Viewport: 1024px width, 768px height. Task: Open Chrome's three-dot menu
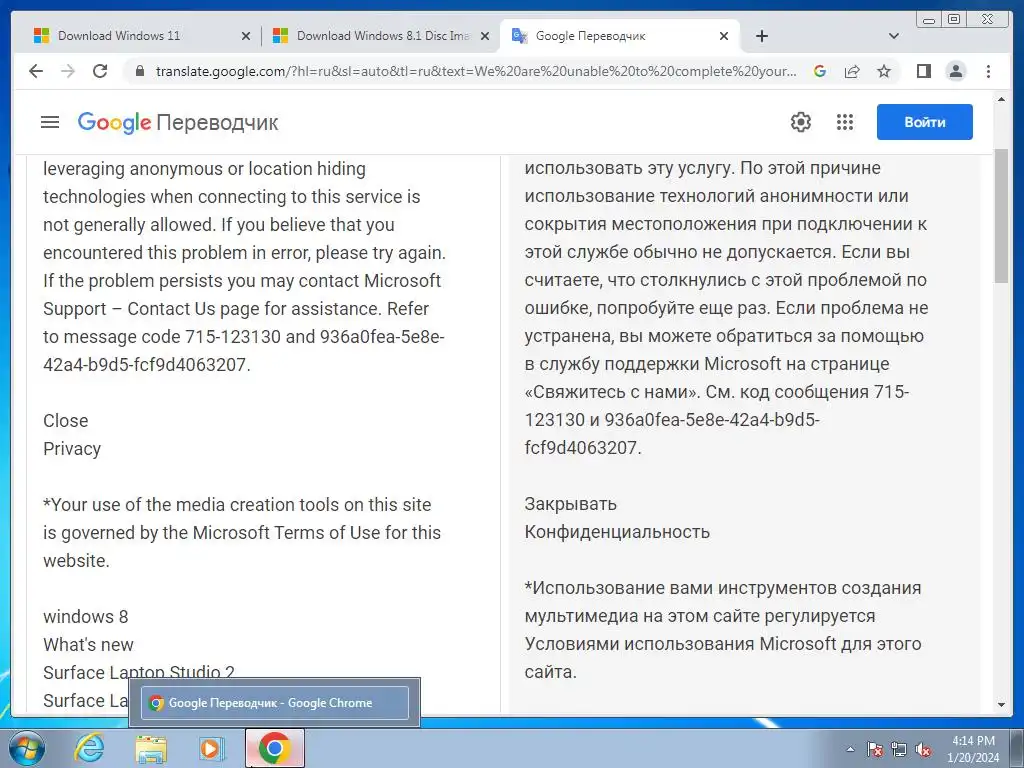[988, 71]
